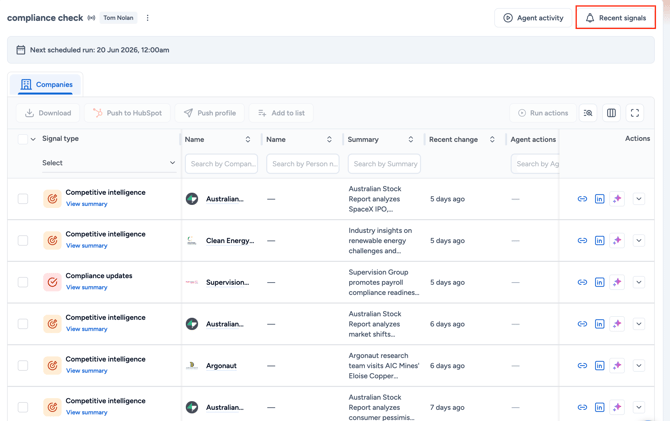The height and width of the screenshot is (421, 670).
Task: Click AI sparkle icon on Supervision row
Action: coord(617,282)
